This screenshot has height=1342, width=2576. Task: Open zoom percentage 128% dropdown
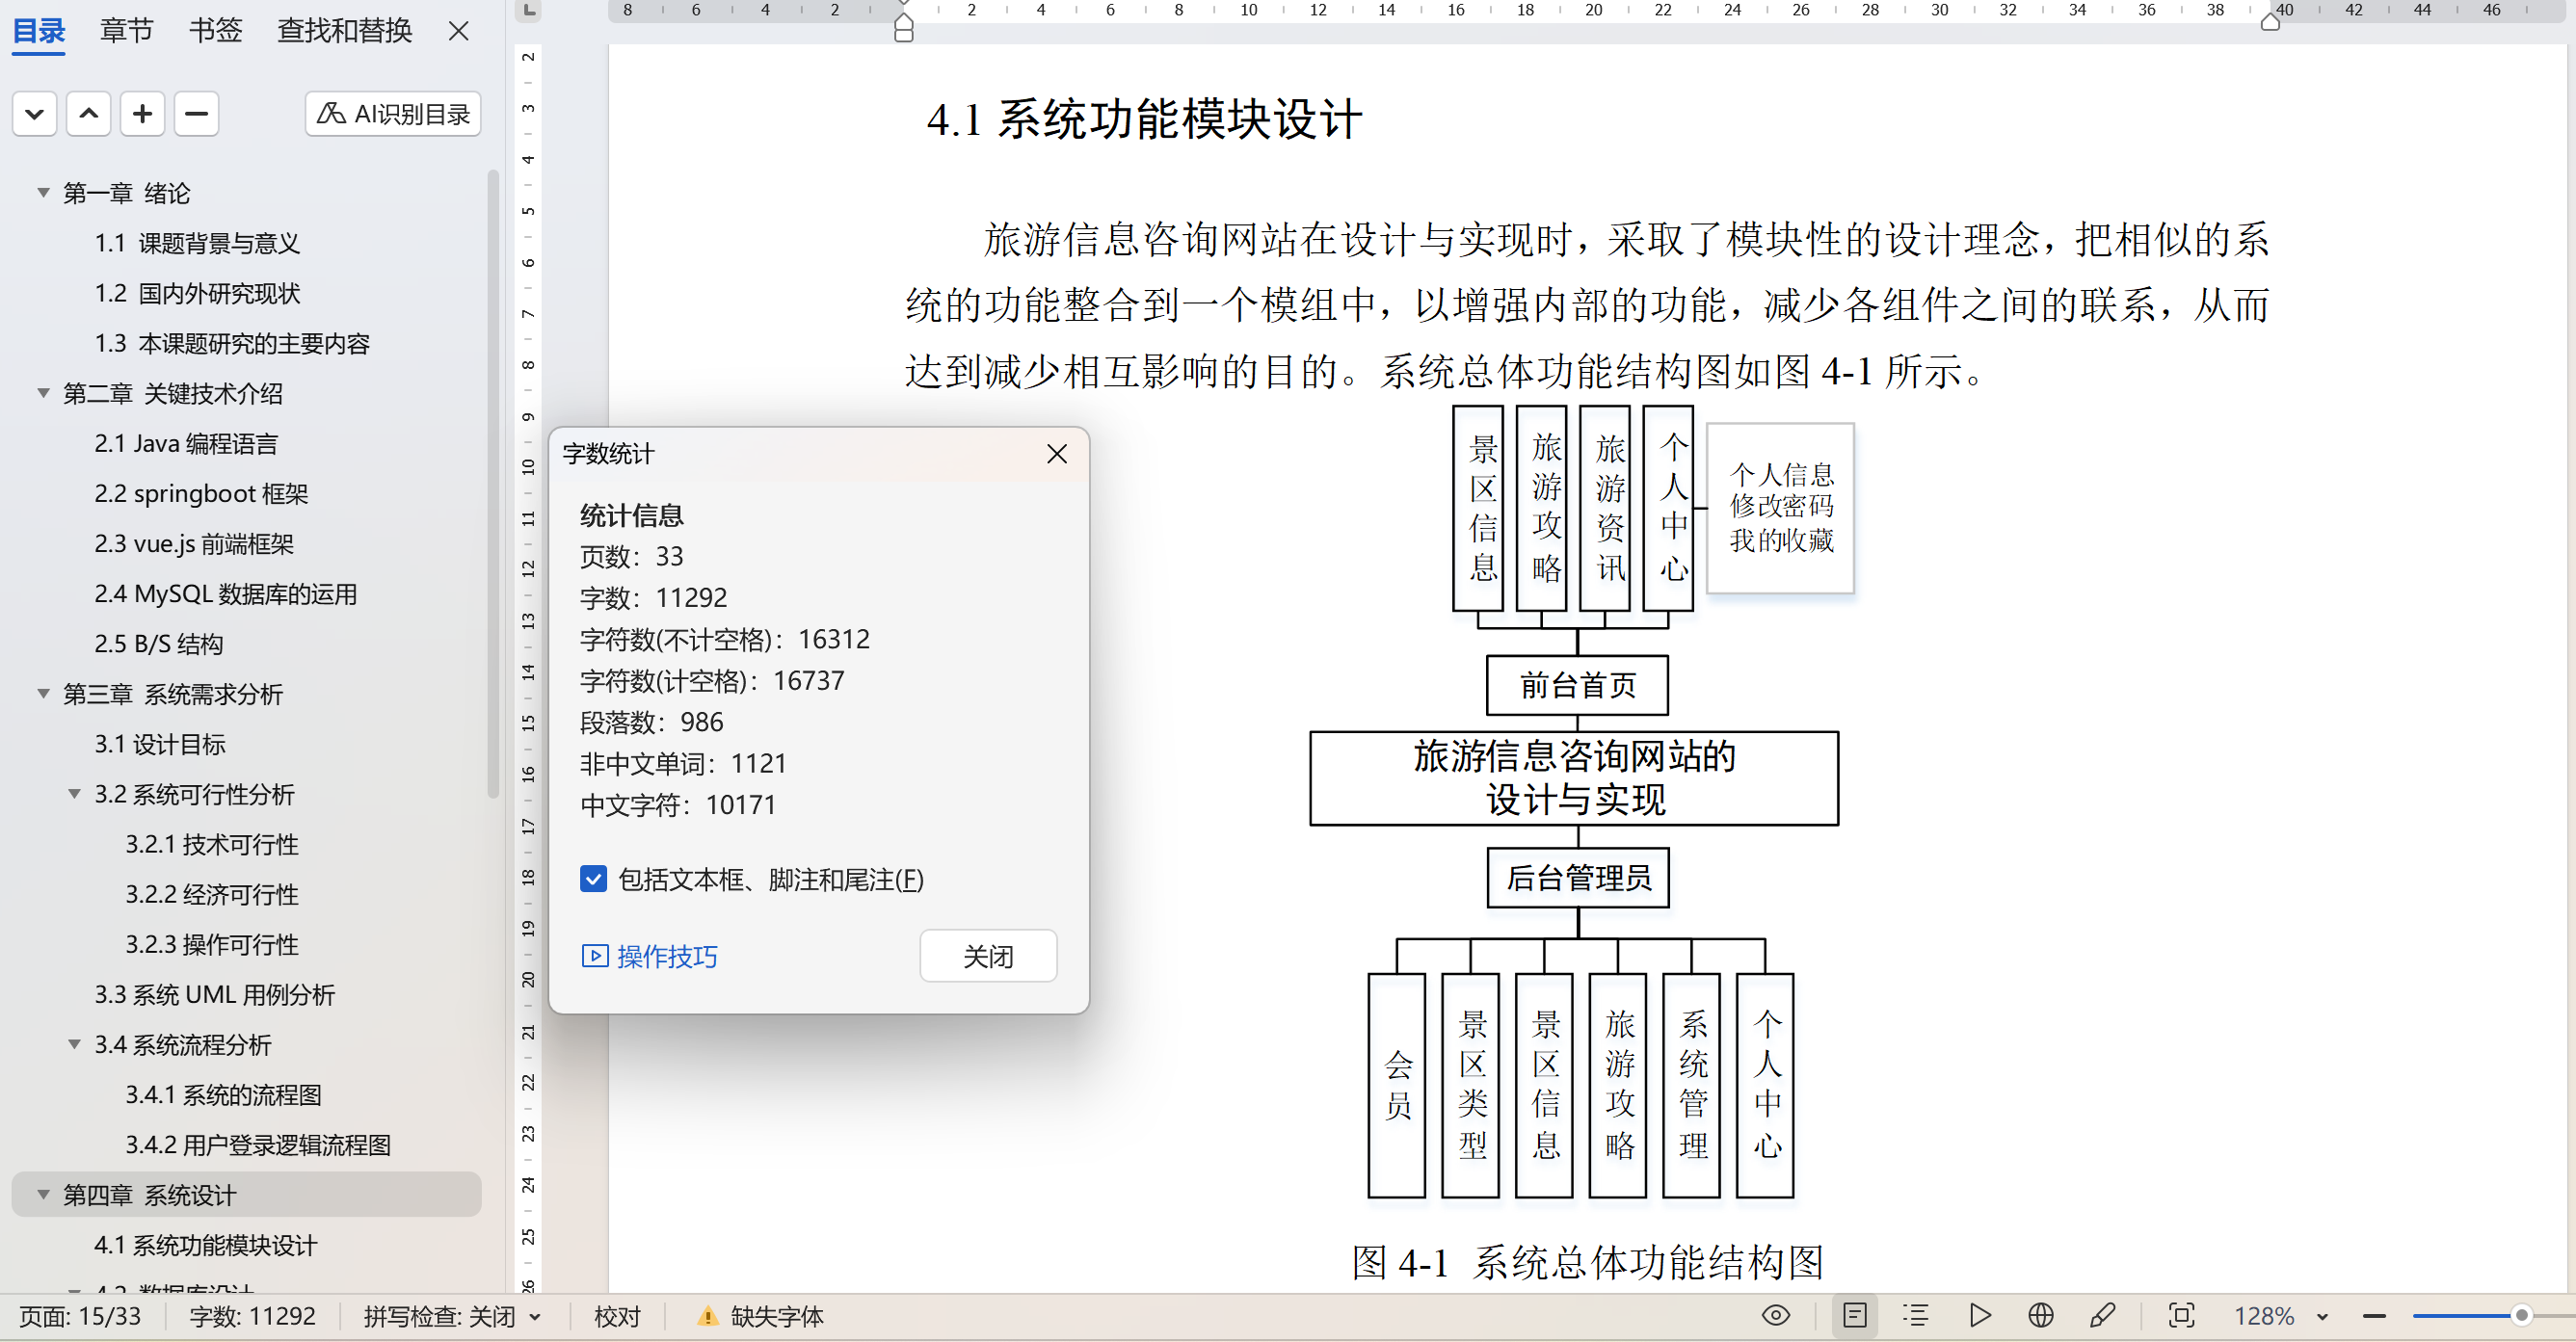point(2322,1317)
